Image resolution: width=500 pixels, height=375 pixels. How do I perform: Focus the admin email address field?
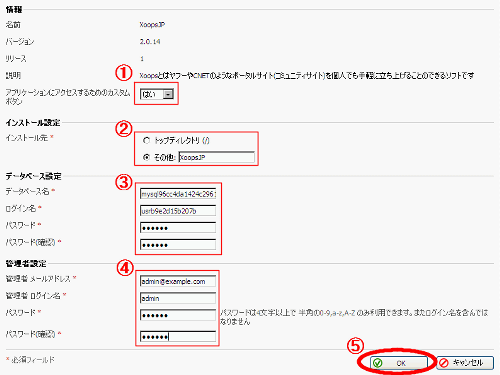coord(178,281)
